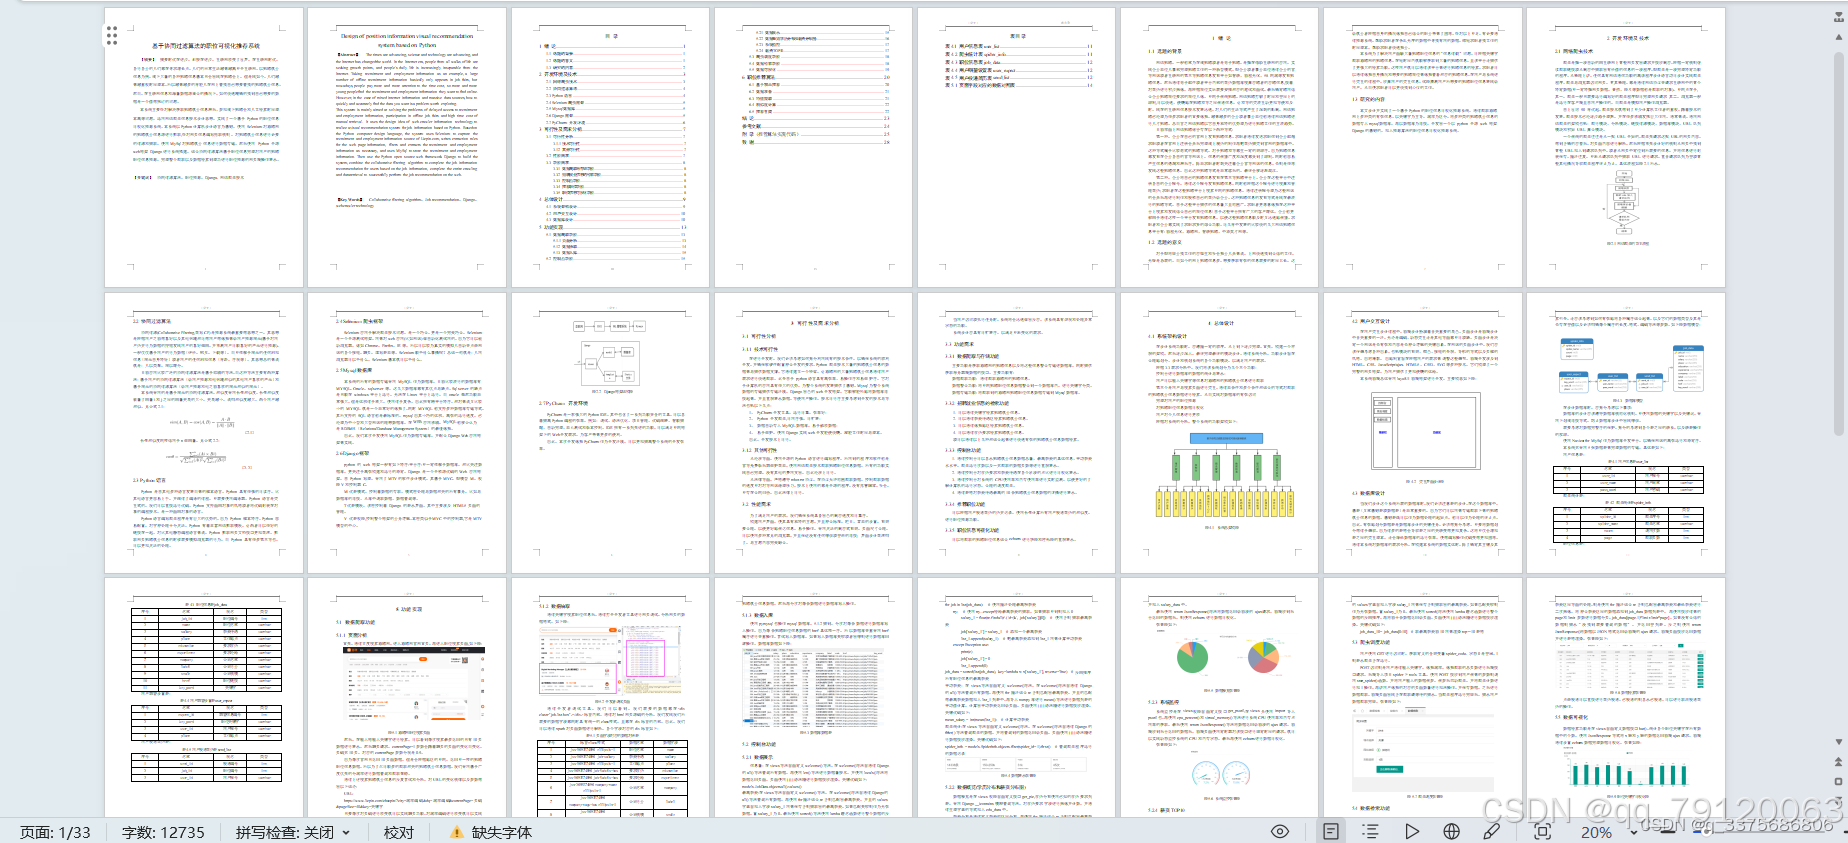This screenshot has height=843, width=1848.
Task: Open the 缺失字体 status entry
Action: coord(501,832)
